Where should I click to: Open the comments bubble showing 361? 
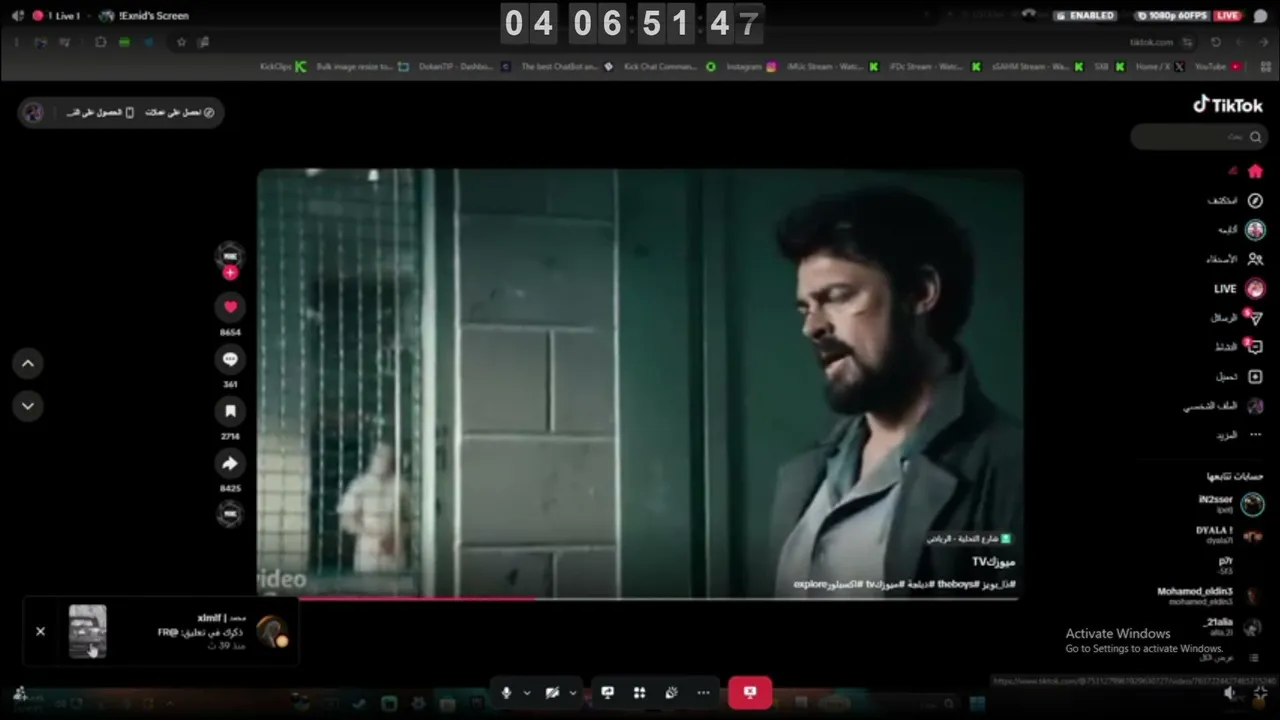pos(230,359)
